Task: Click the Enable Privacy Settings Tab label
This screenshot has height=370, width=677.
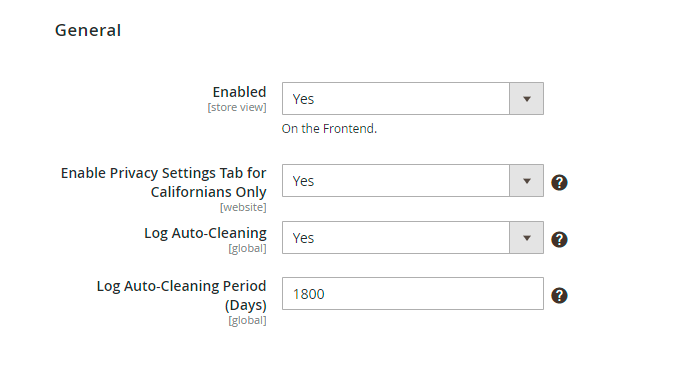Action: [164, 182]
